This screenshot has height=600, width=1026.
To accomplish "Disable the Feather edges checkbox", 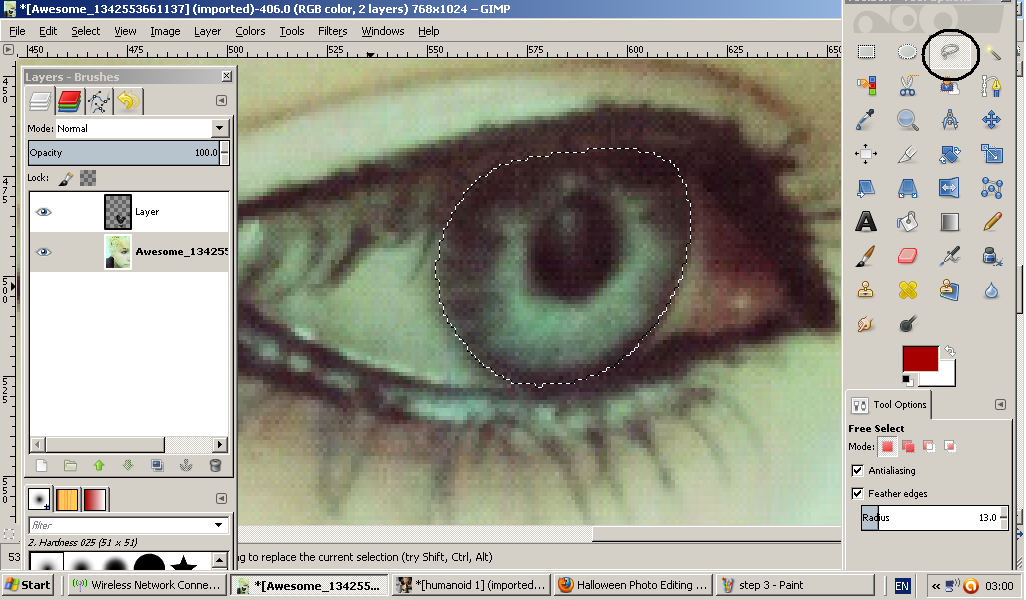I will coord(857,494).
